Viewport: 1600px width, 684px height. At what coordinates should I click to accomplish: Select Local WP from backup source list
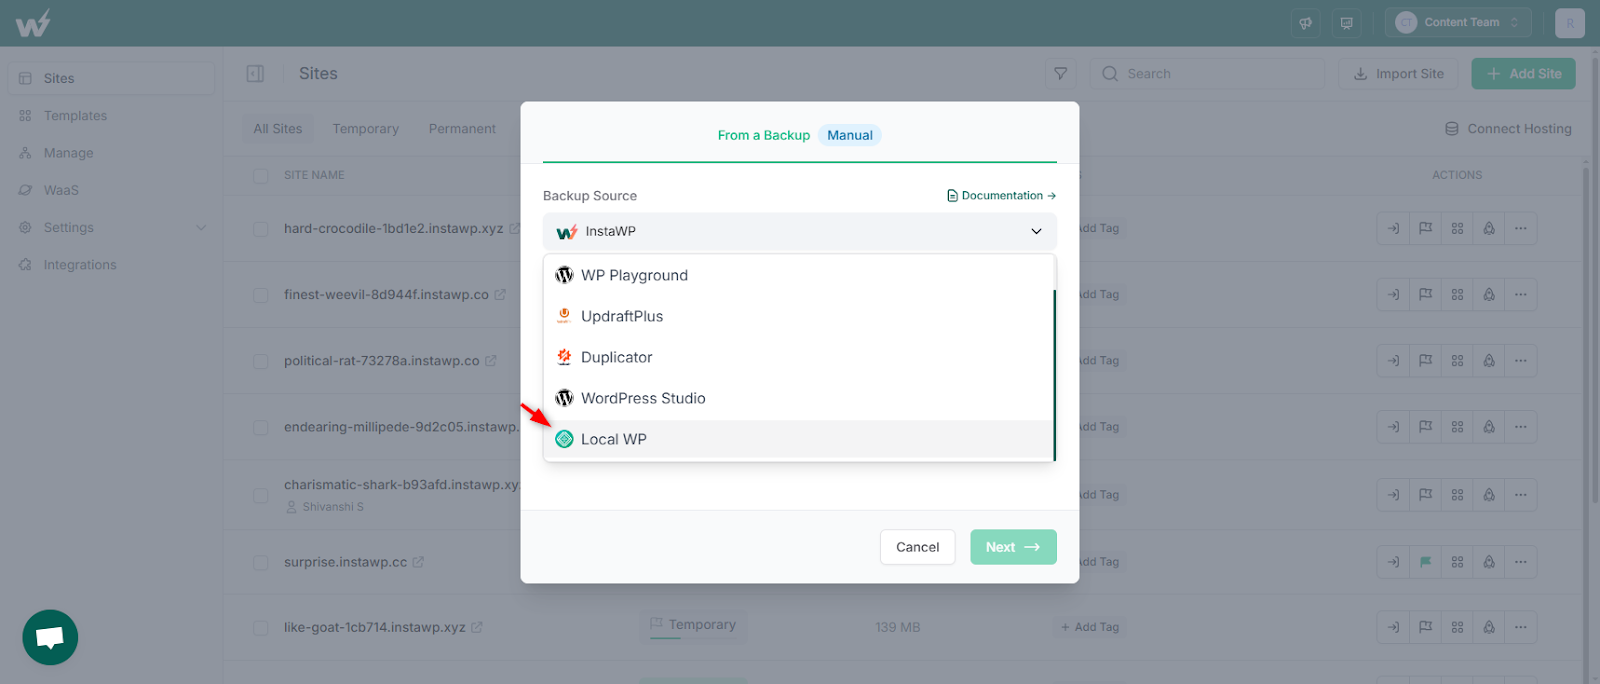pos(798,439)
